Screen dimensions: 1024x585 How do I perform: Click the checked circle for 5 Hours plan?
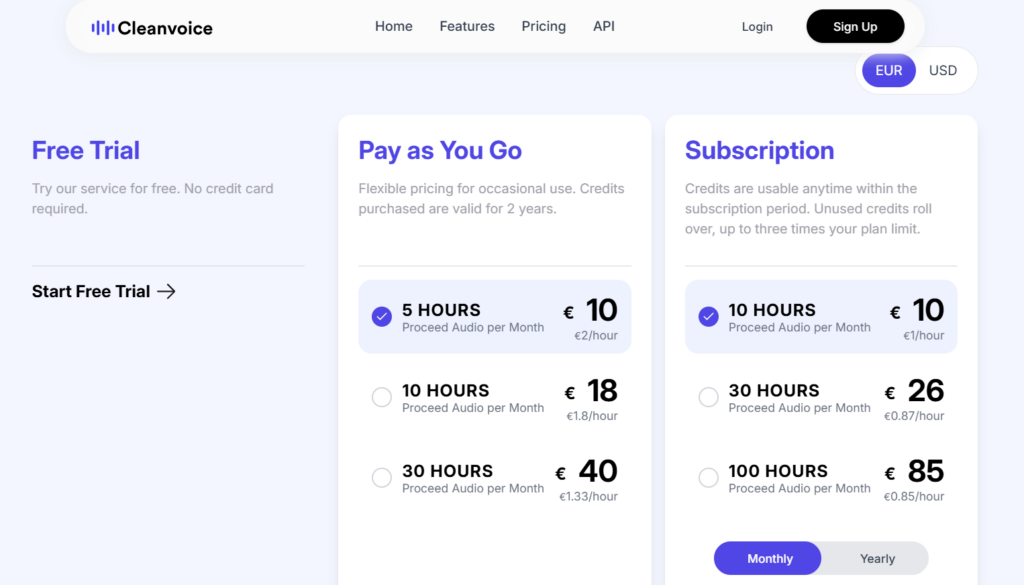381,317
